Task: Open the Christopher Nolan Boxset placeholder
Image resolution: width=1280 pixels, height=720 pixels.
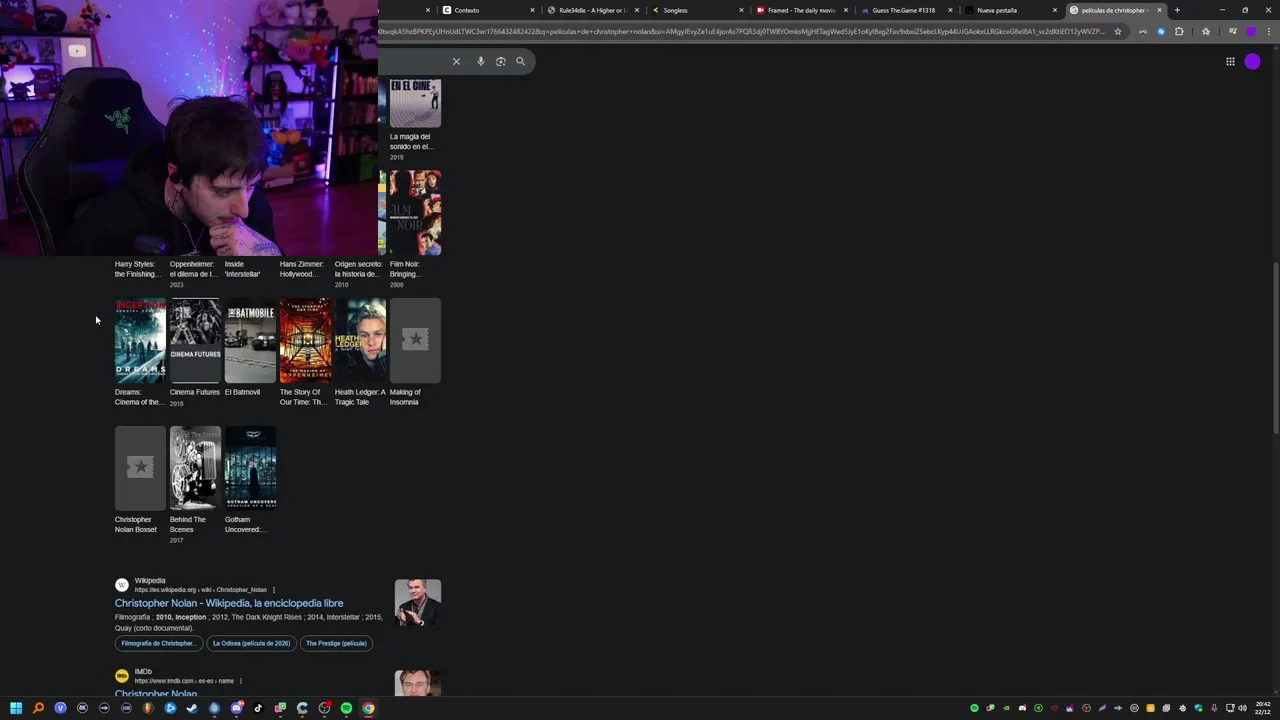Action: [x=140, y=468]
